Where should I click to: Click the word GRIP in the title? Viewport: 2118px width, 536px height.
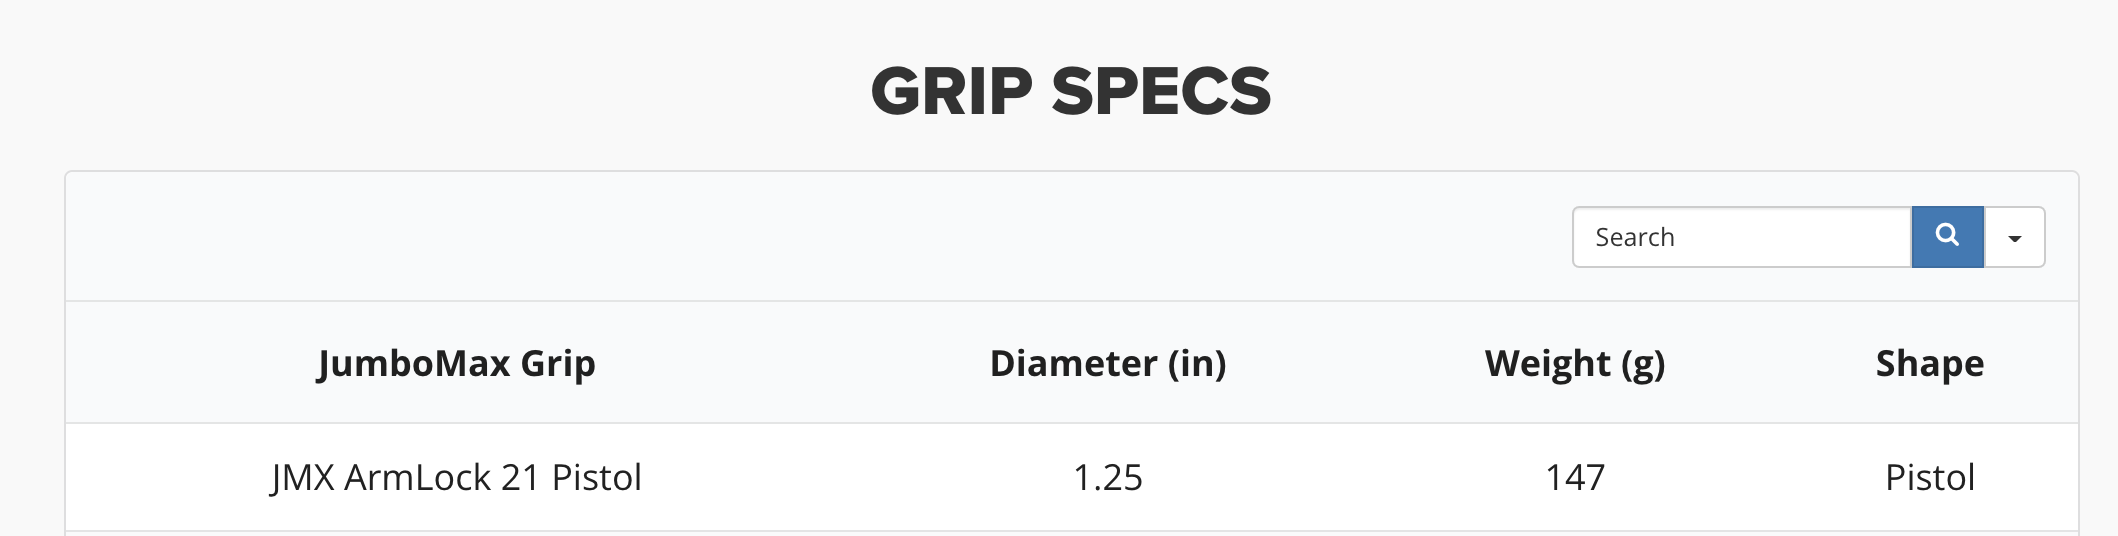tap(951, 91)
